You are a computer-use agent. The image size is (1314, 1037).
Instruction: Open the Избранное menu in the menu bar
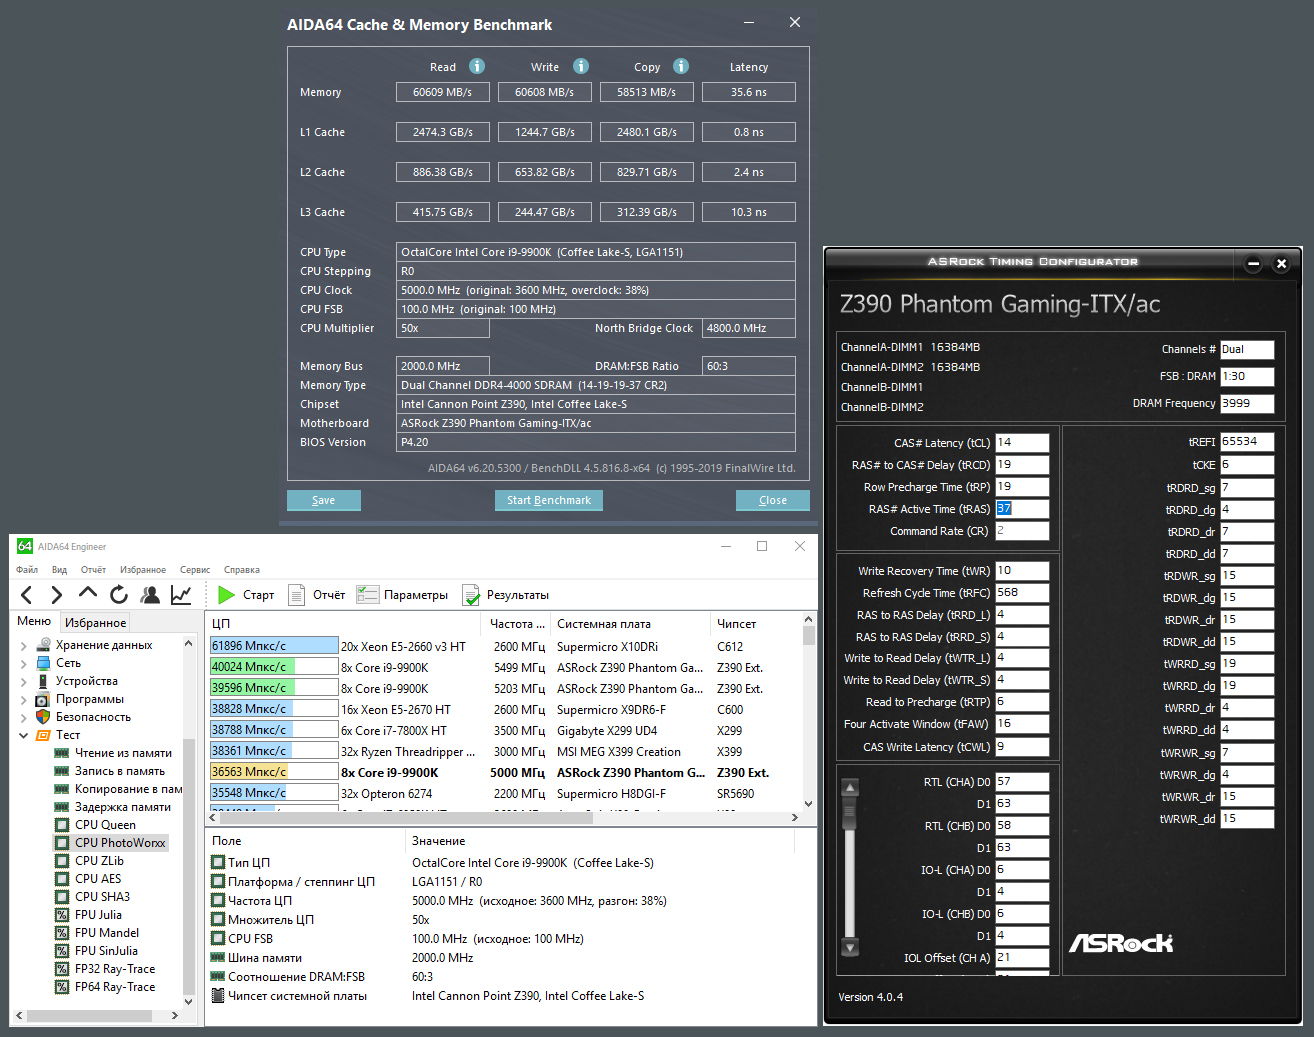click(x=143, y=570)
